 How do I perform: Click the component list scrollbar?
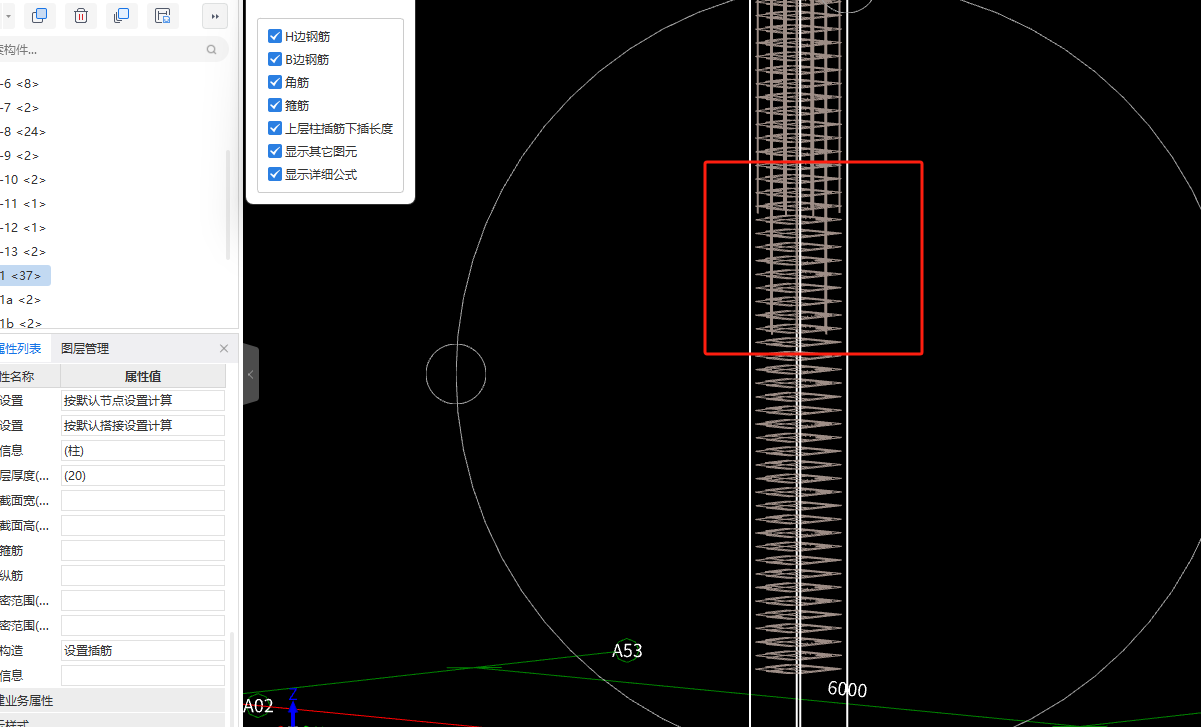coord(229,205)
